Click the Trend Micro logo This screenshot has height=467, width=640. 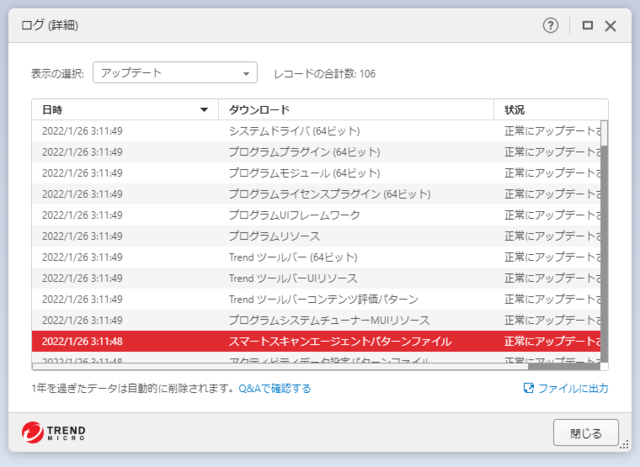[x=53, y=432]
